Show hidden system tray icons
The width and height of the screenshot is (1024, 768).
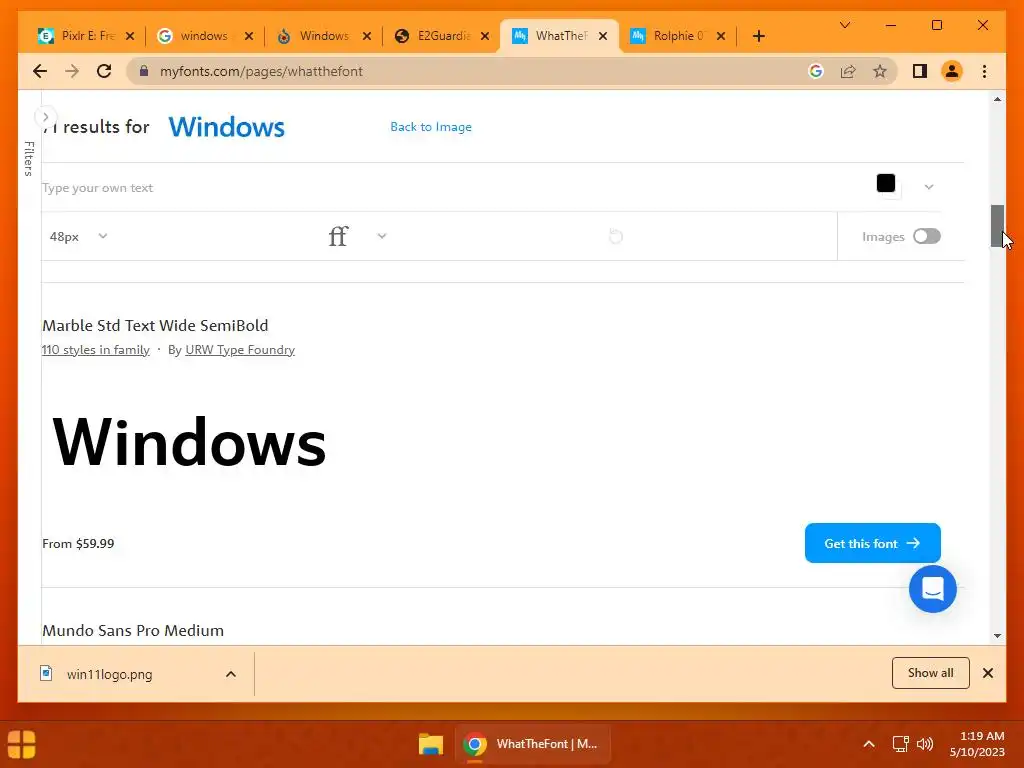[869, 744]
